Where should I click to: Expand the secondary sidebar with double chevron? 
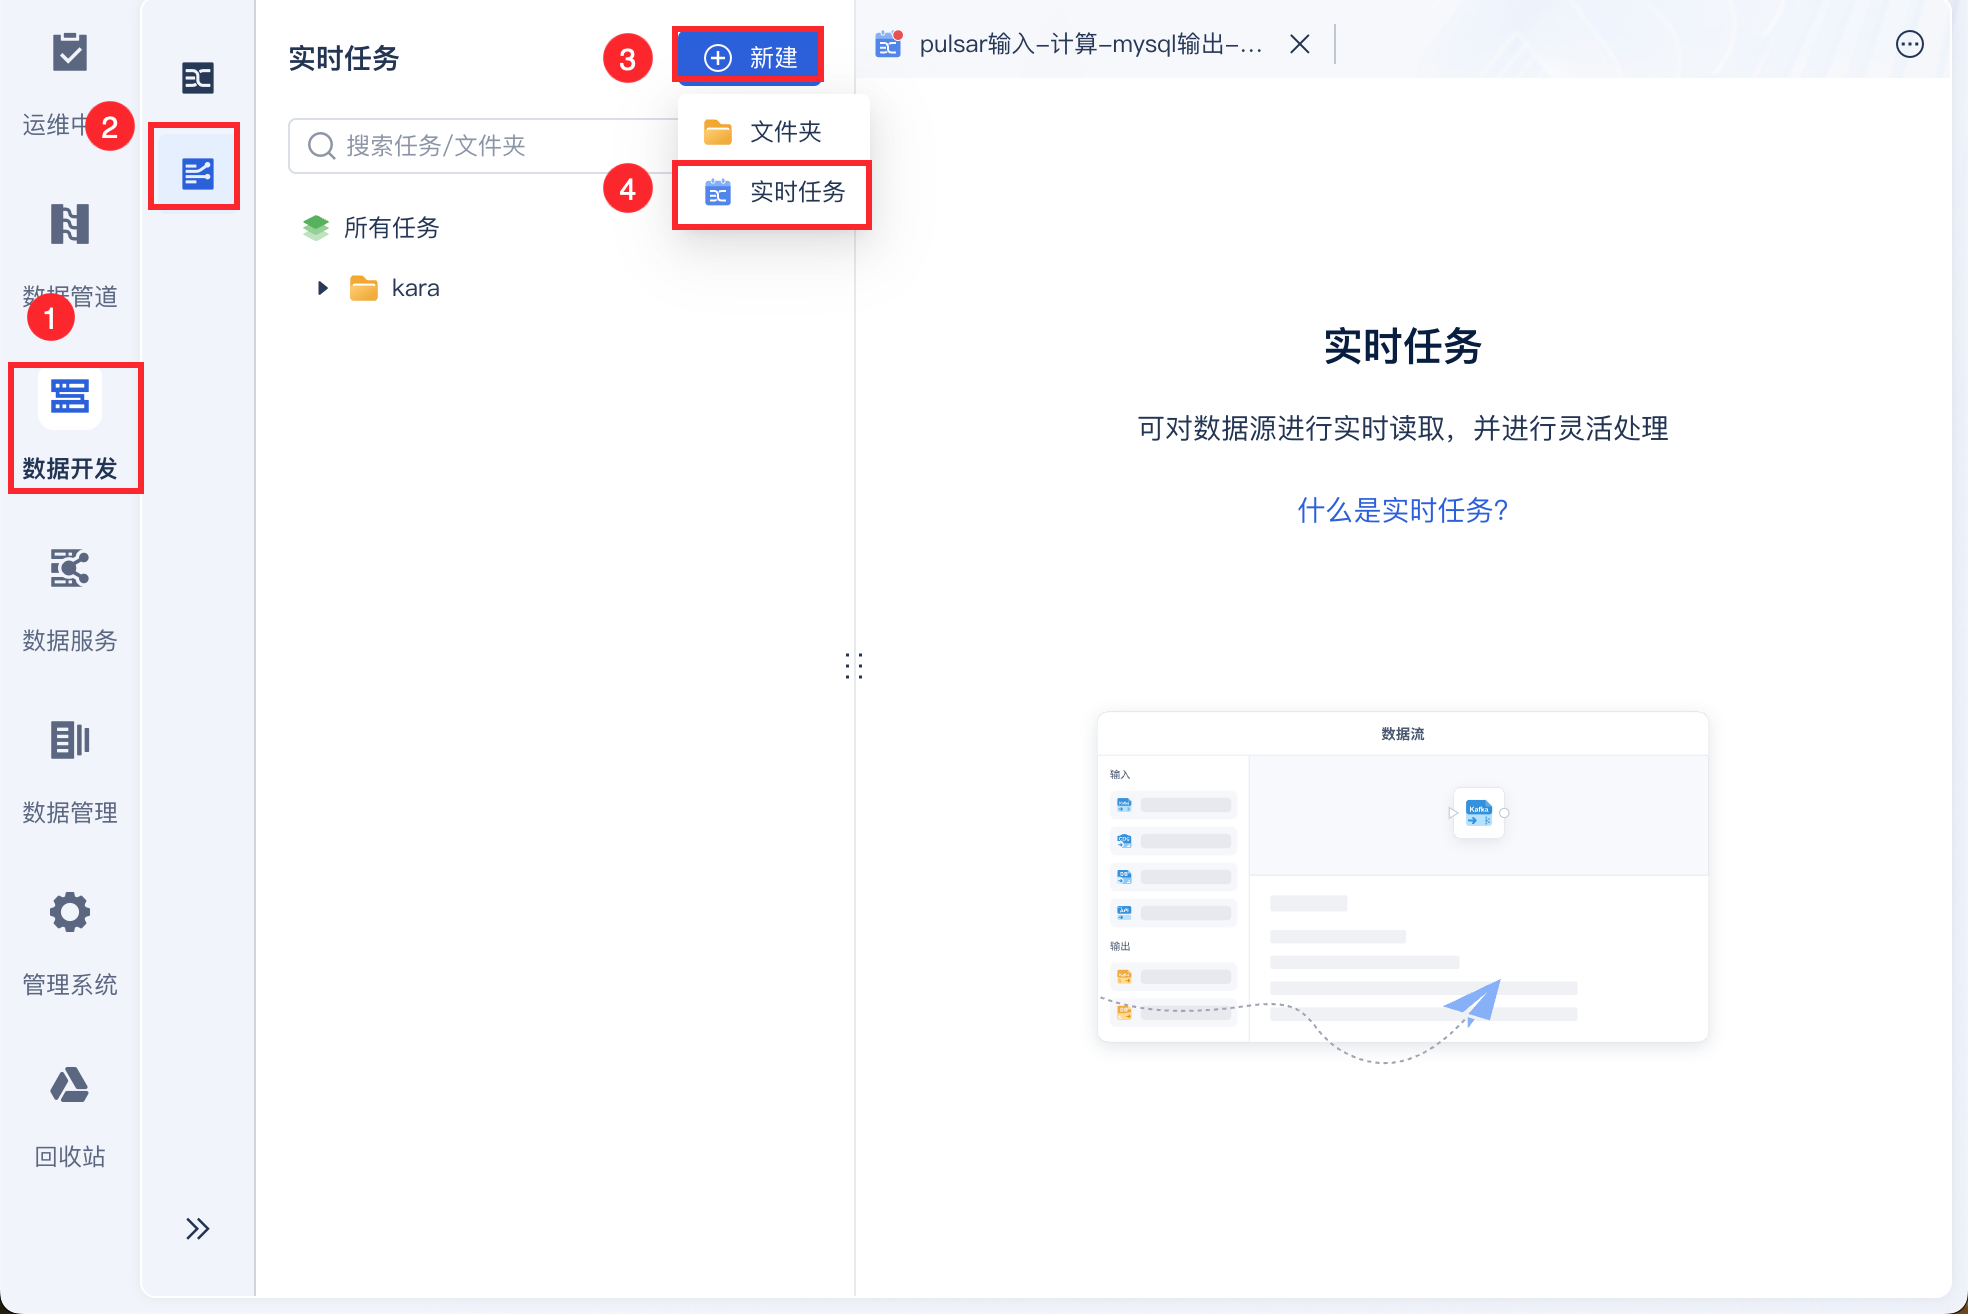[197, 1228]
